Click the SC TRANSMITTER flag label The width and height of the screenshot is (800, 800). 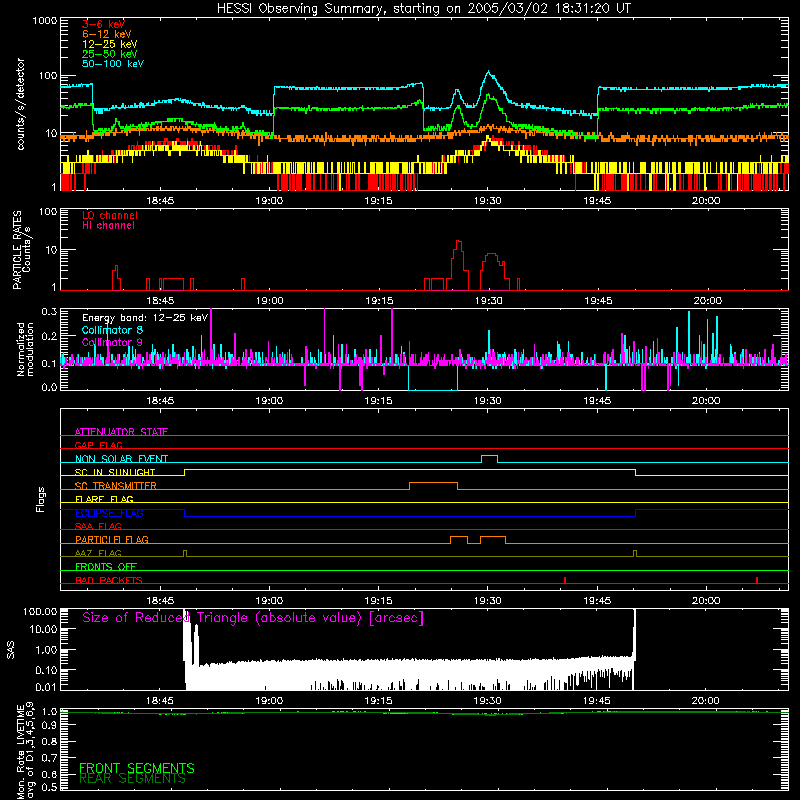(x=116, y=485)
